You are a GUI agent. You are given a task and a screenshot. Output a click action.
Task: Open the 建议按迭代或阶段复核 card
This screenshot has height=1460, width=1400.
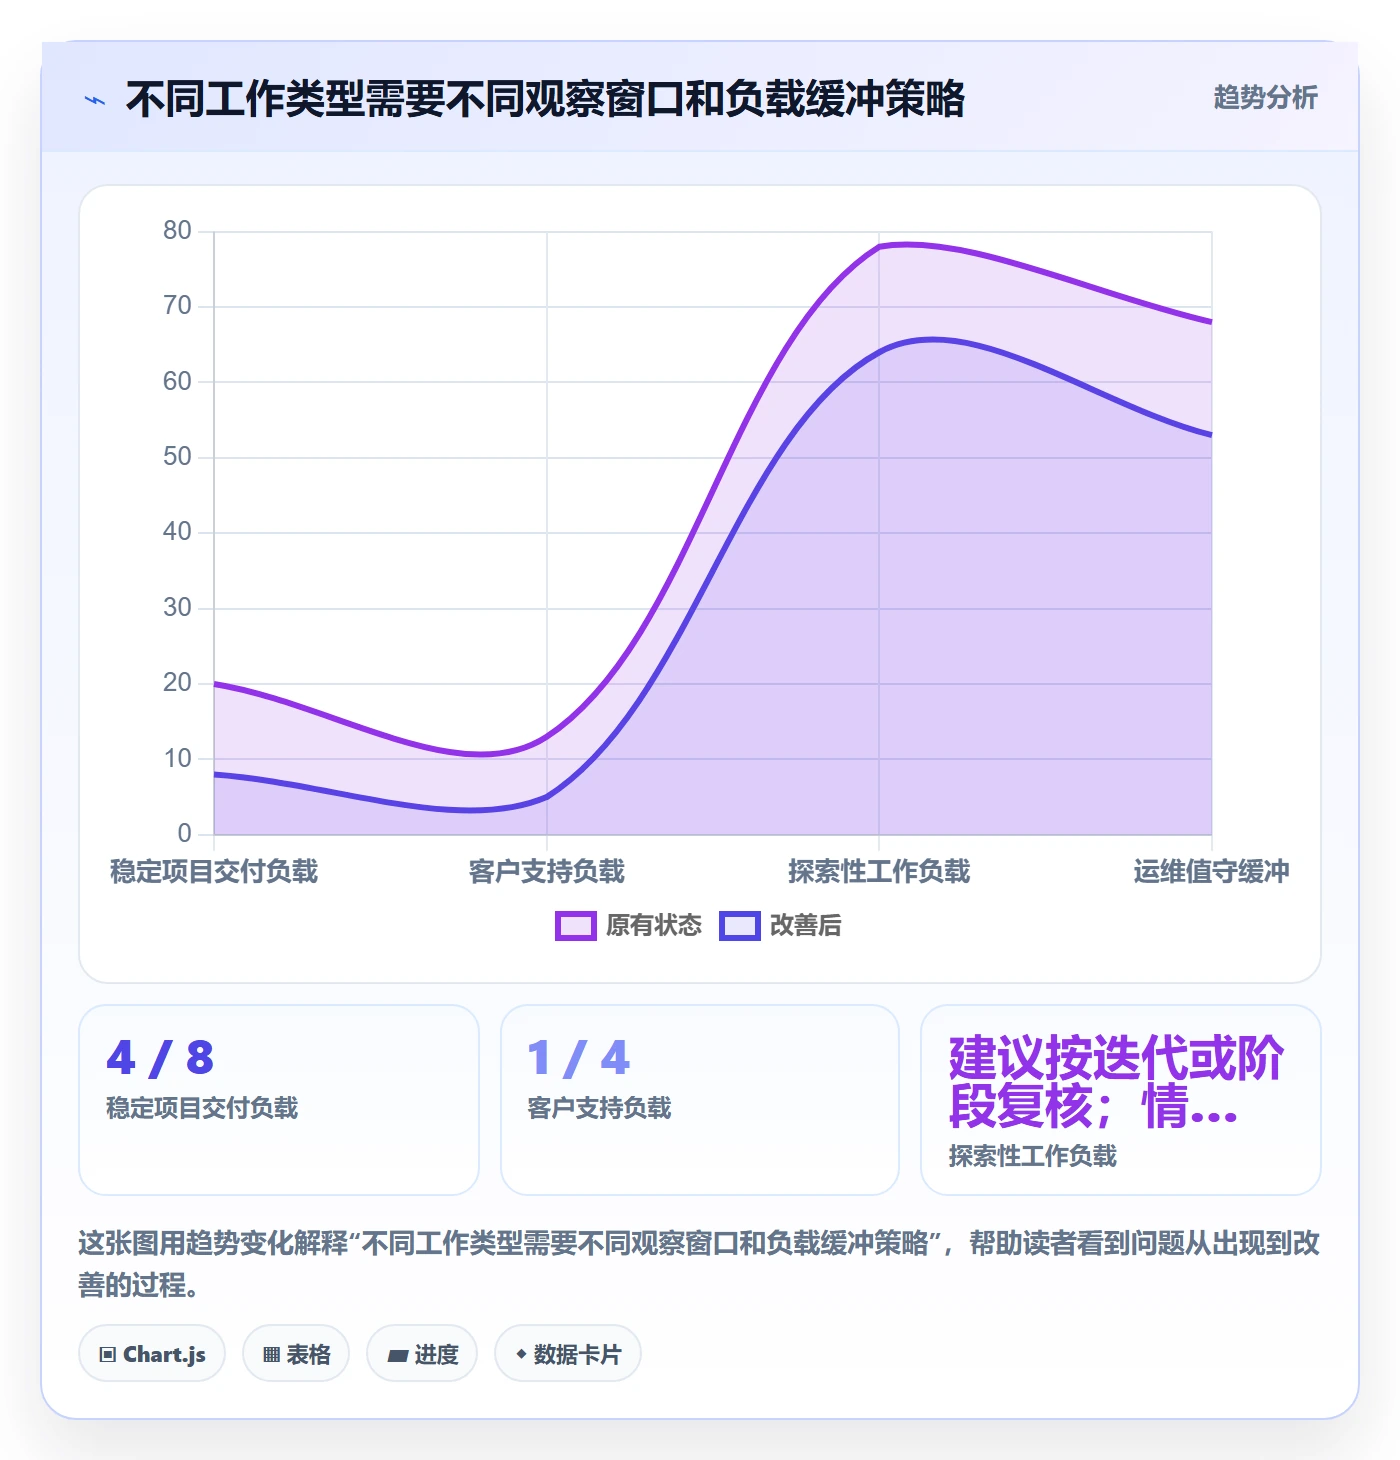click(x=1121, y=1100)
